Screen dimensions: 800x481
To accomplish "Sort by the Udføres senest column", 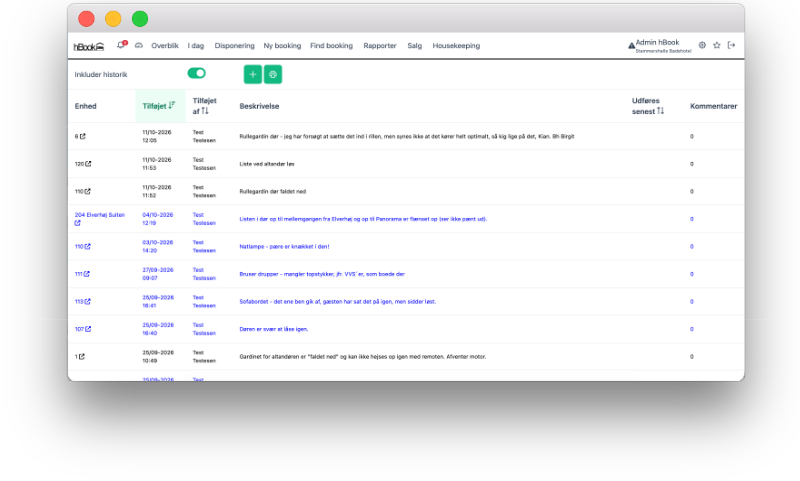I will pyautogui.click(x=648, y=106).
